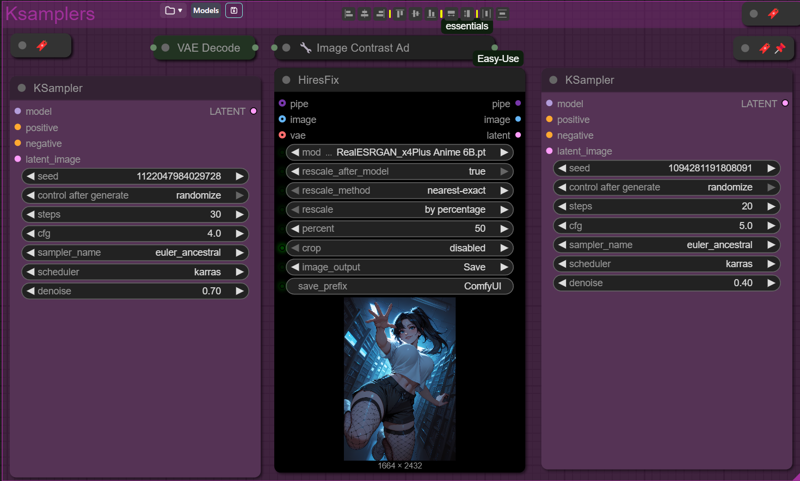
Task: Click the align vertical centers icon
Action: (416, 14)
